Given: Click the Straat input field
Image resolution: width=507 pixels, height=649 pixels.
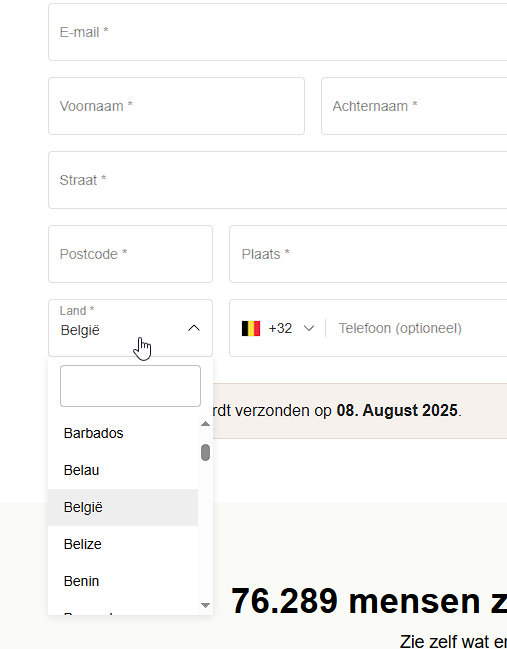Looking at the screenshot, I should 278,180.
